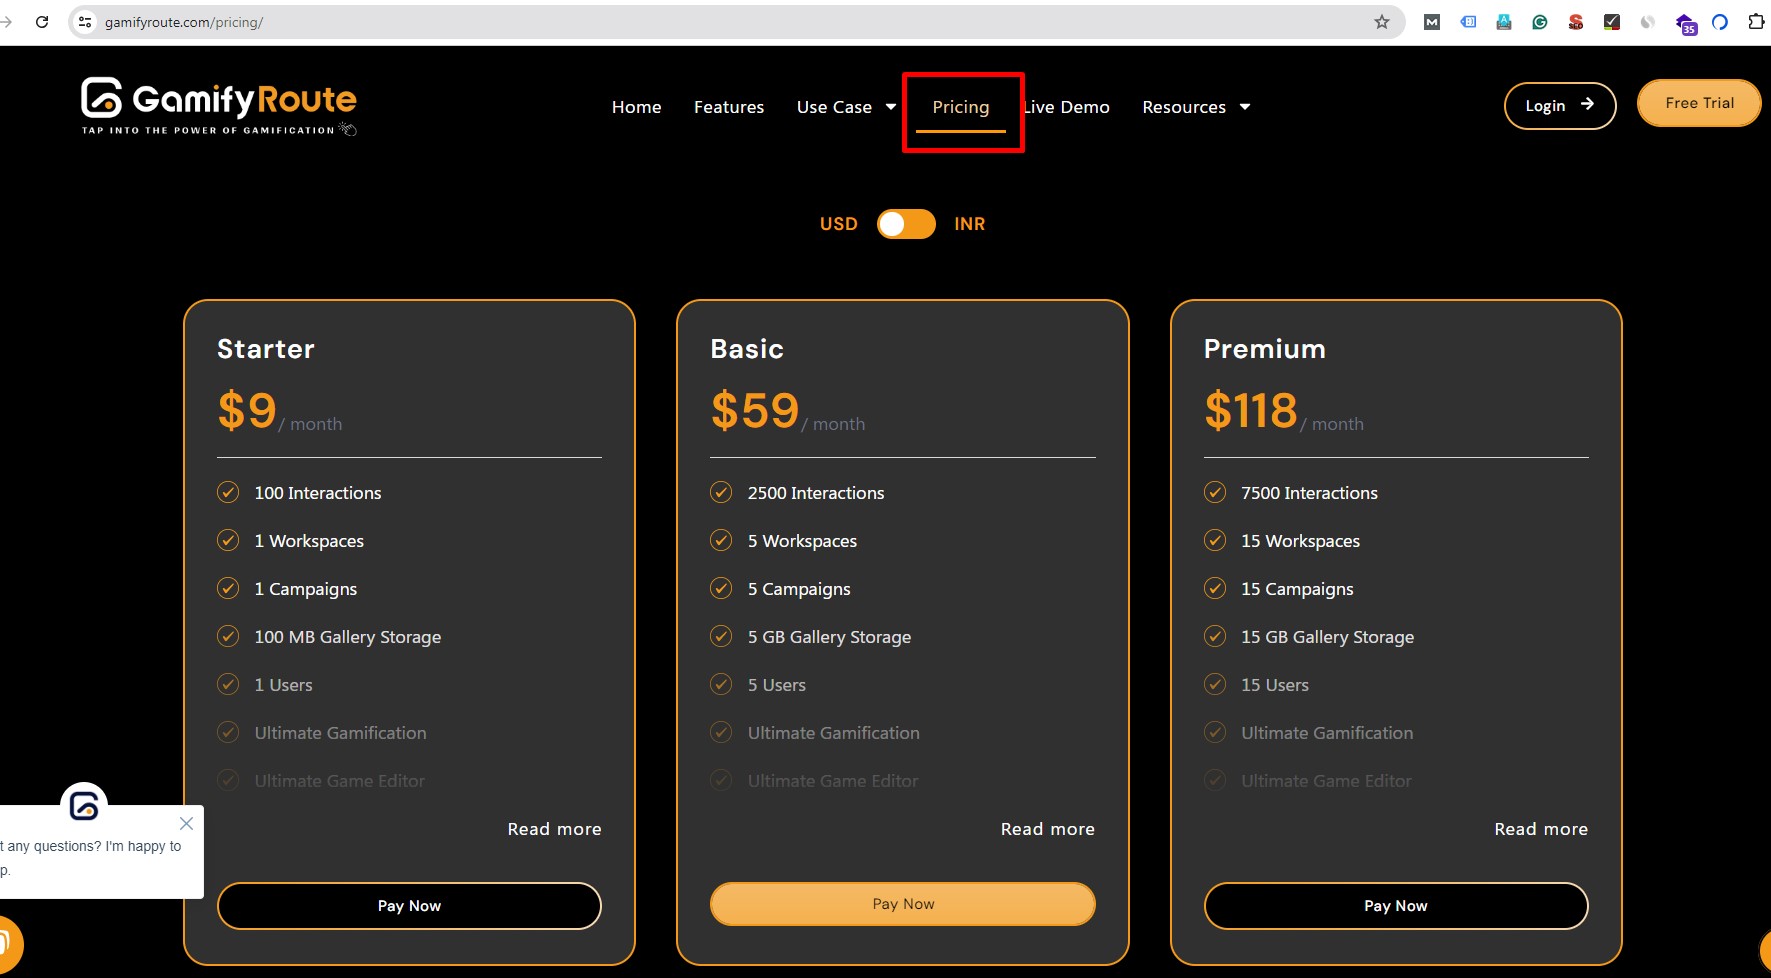The image size is (1771, 978).
Task: Click the GamifyRoute logo in the header
Action: [218, 106]
